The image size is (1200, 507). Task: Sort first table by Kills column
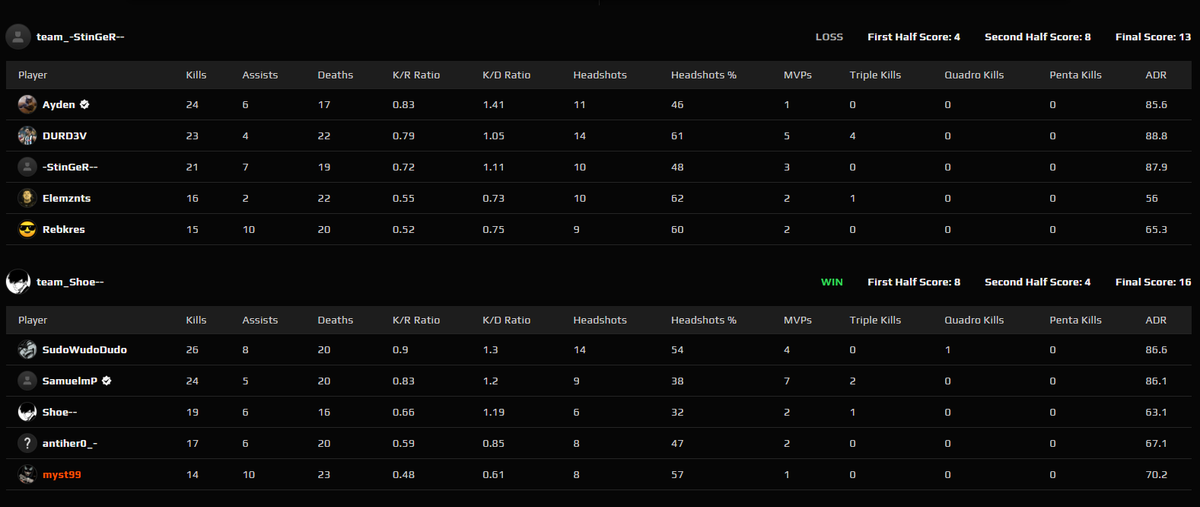(196, 75)
